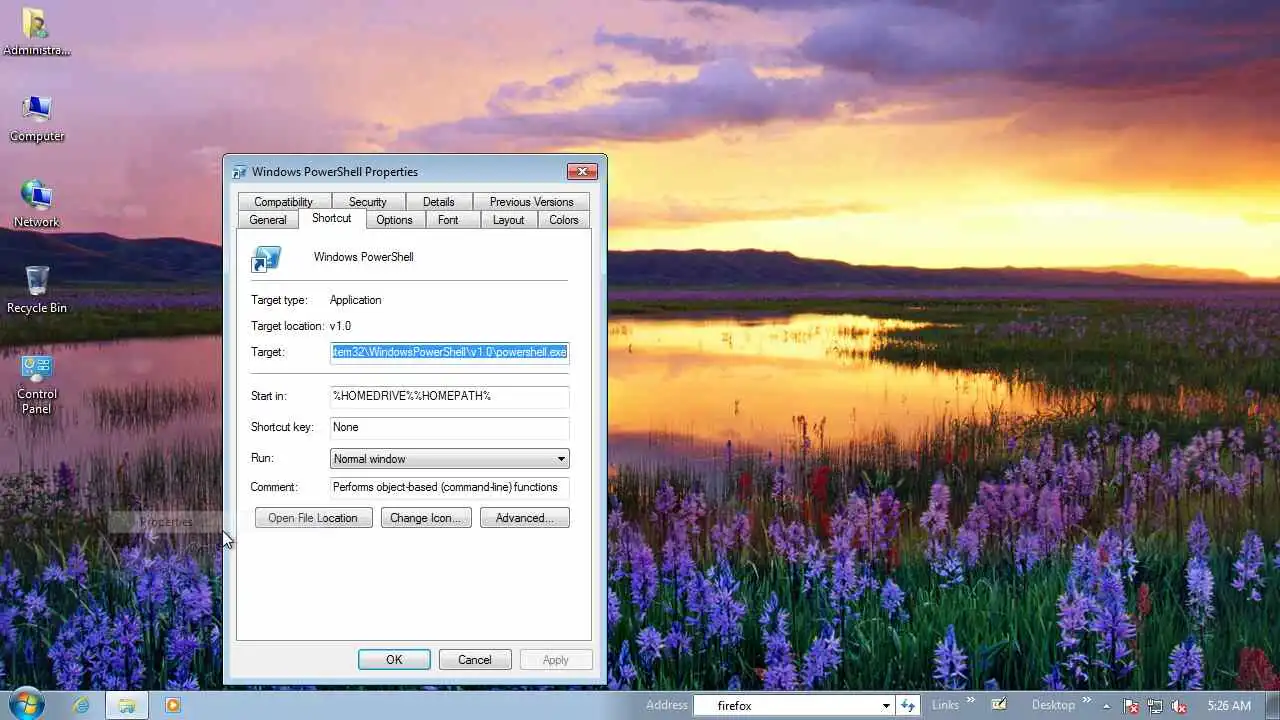Click the Open File Location button
The width and height of the screenshot is (1280, 720).
(x=313, y=518)
